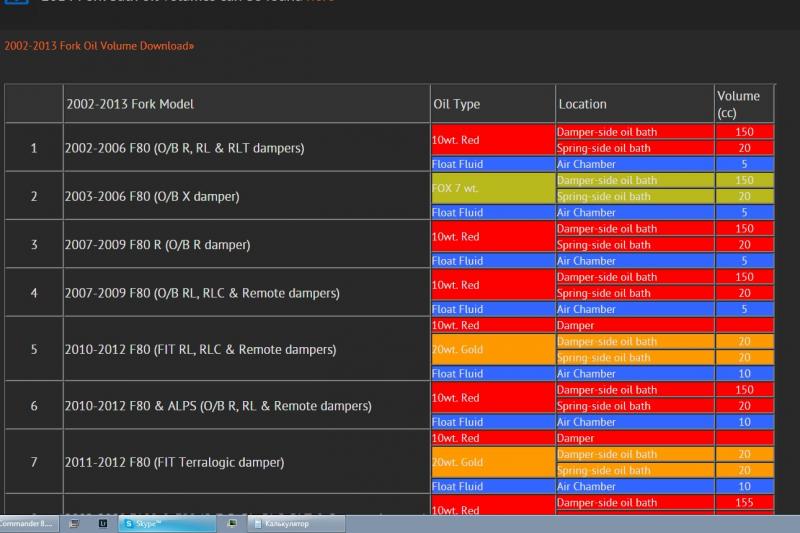The height and width of the screenshot is (533, 800).
Task: Click 'Float Fluid' cell in row 6
Action: 493,422
